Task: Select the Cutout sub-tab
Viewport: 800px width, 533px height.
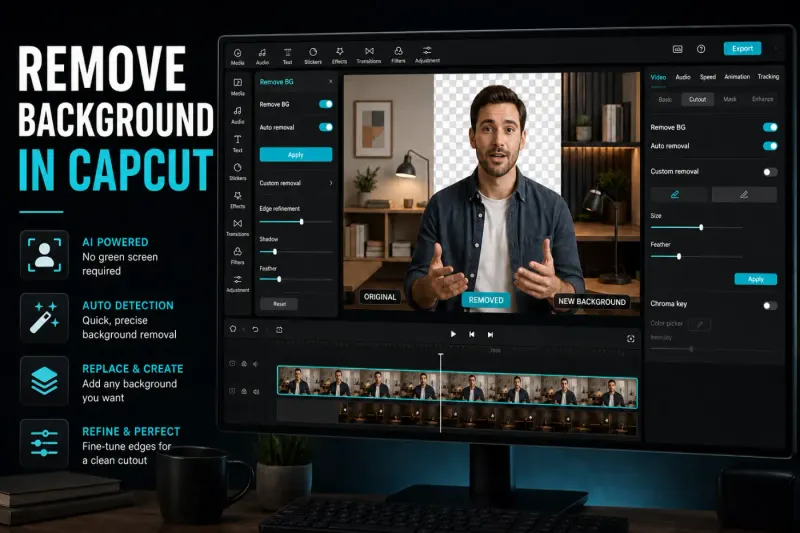Action: [x=697, y=99]
